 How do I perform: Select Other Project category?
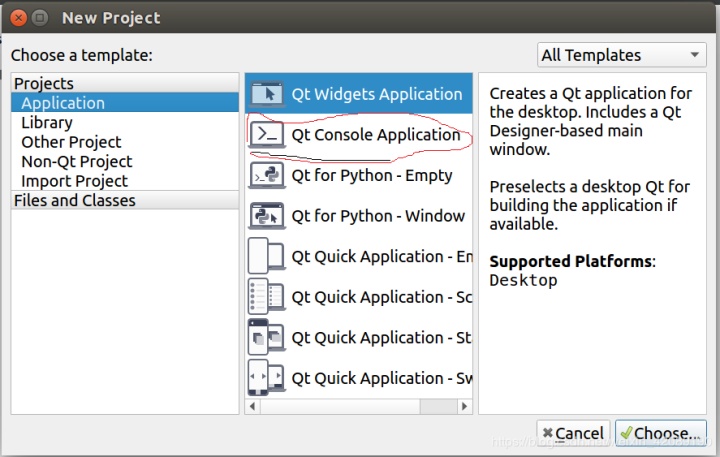[125, 142]
